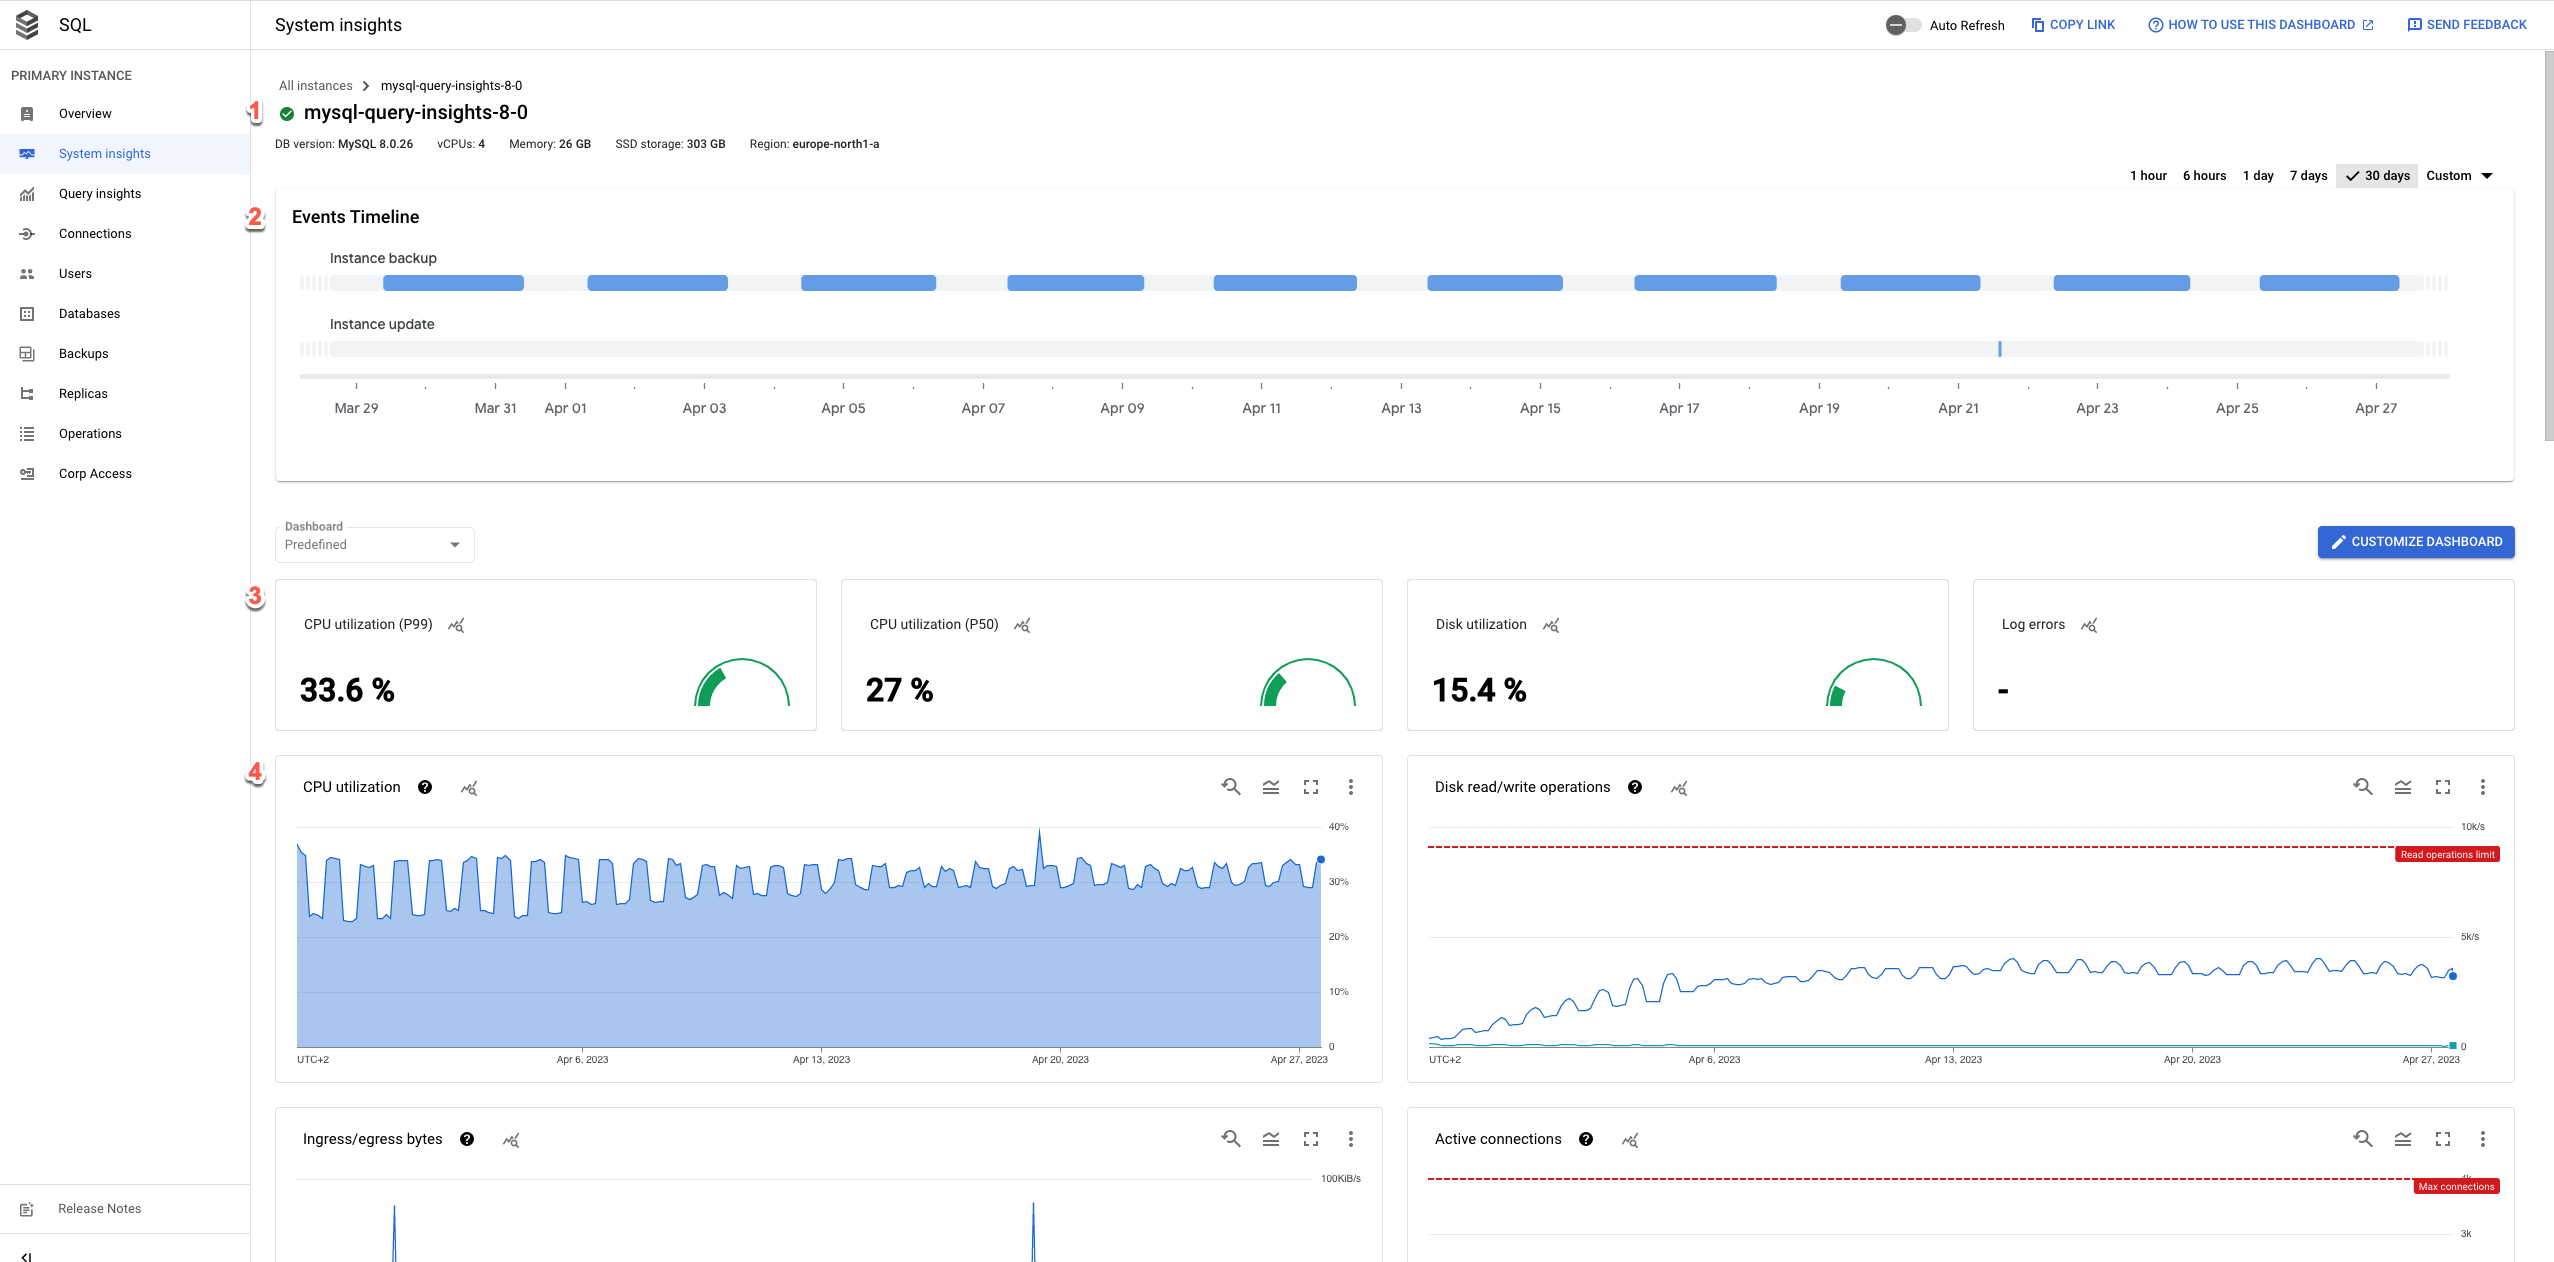
Task: Expand the Active connections options menu
Action: point(2484,1138)
